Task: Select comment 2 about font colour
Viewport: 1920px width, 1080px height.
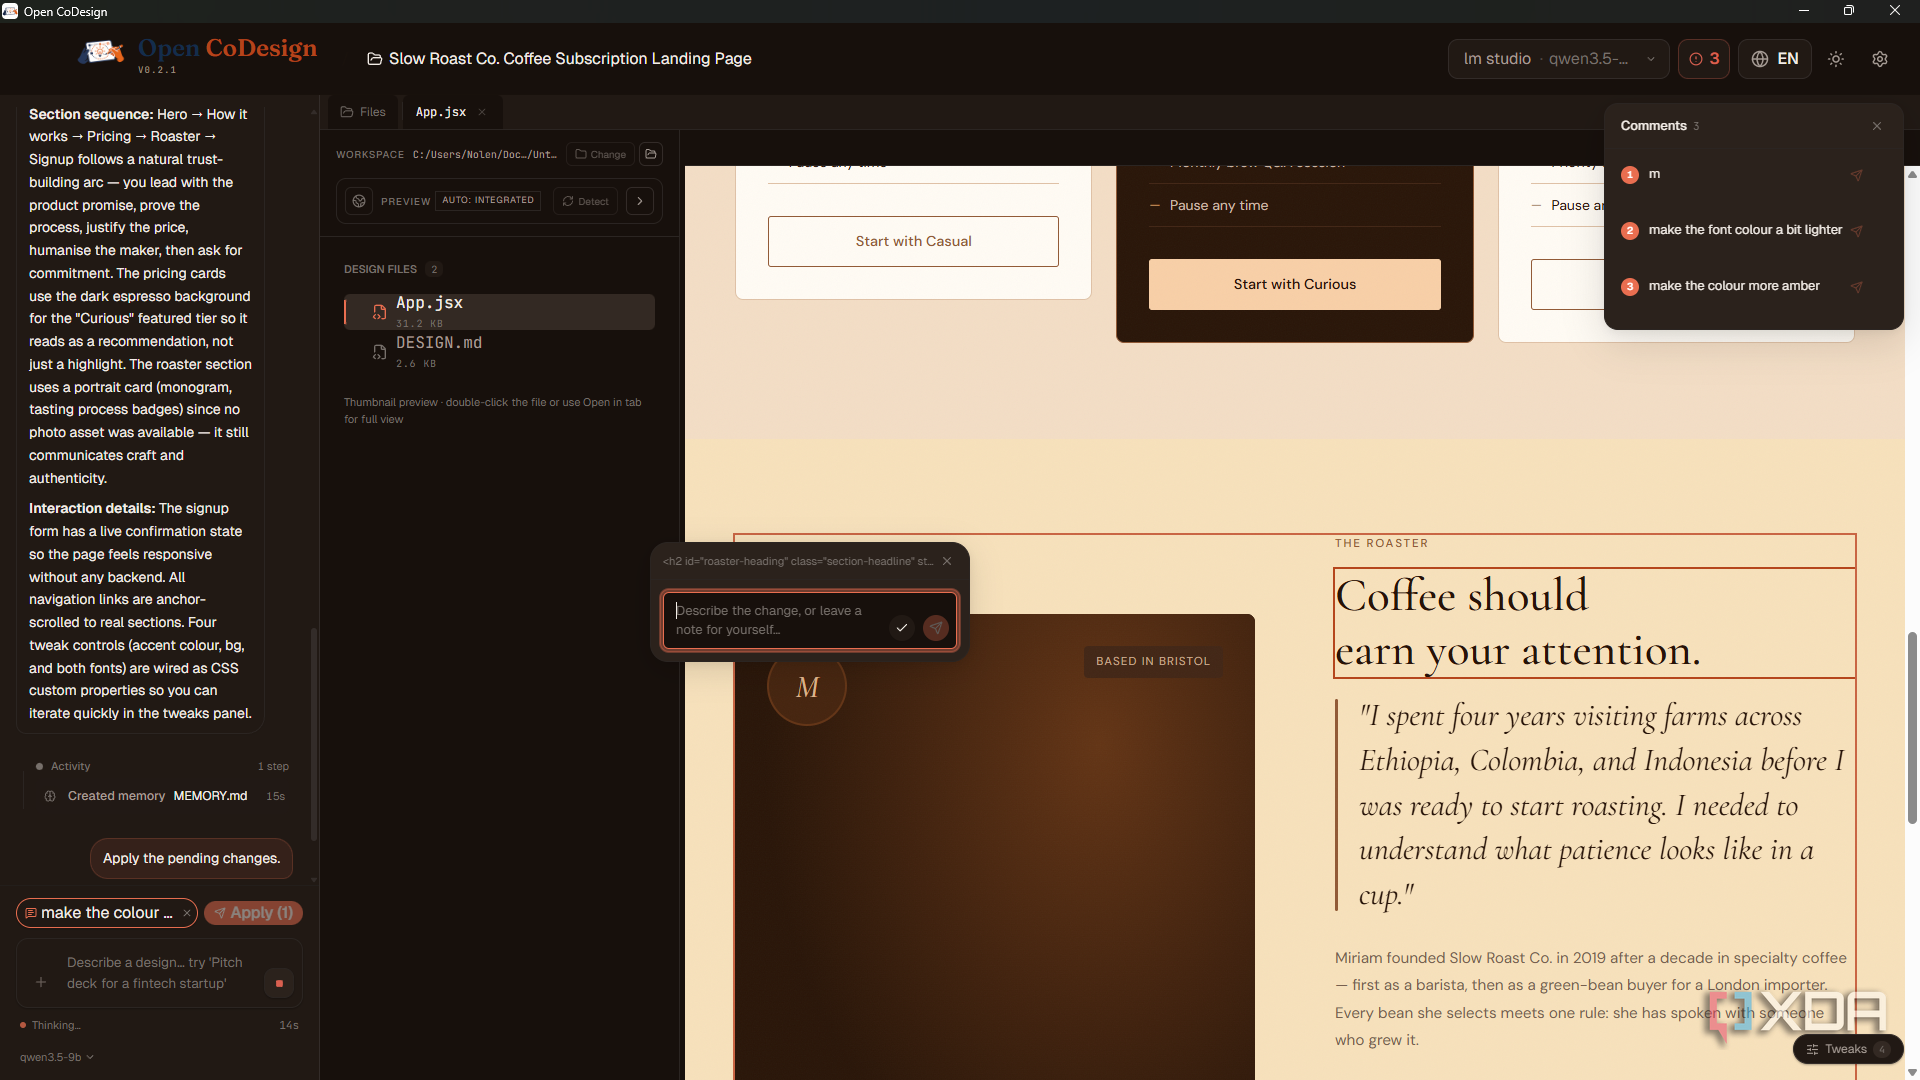Action: click(1745, 230)
